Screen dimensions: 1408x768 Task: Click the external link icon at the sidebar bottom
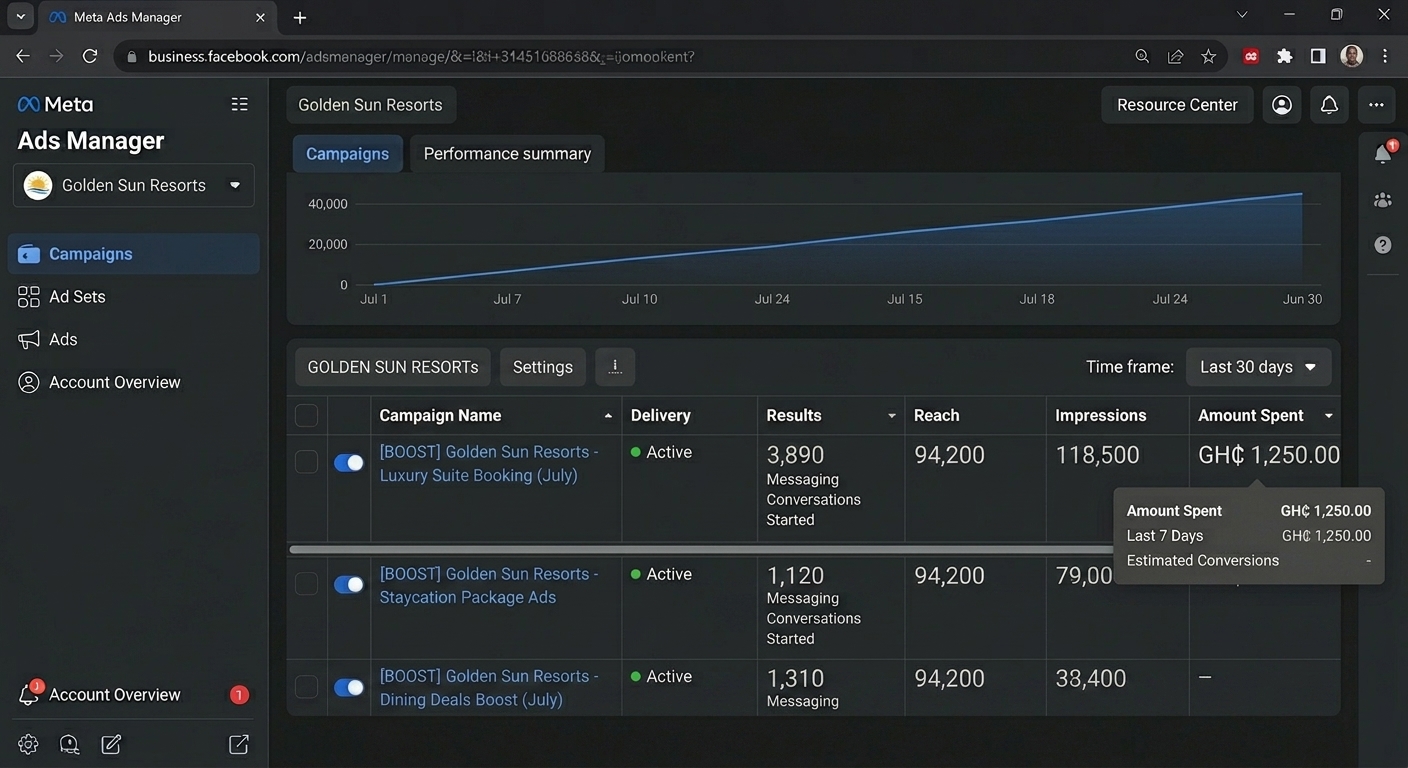pyautogui.click(x=239, y=744)
